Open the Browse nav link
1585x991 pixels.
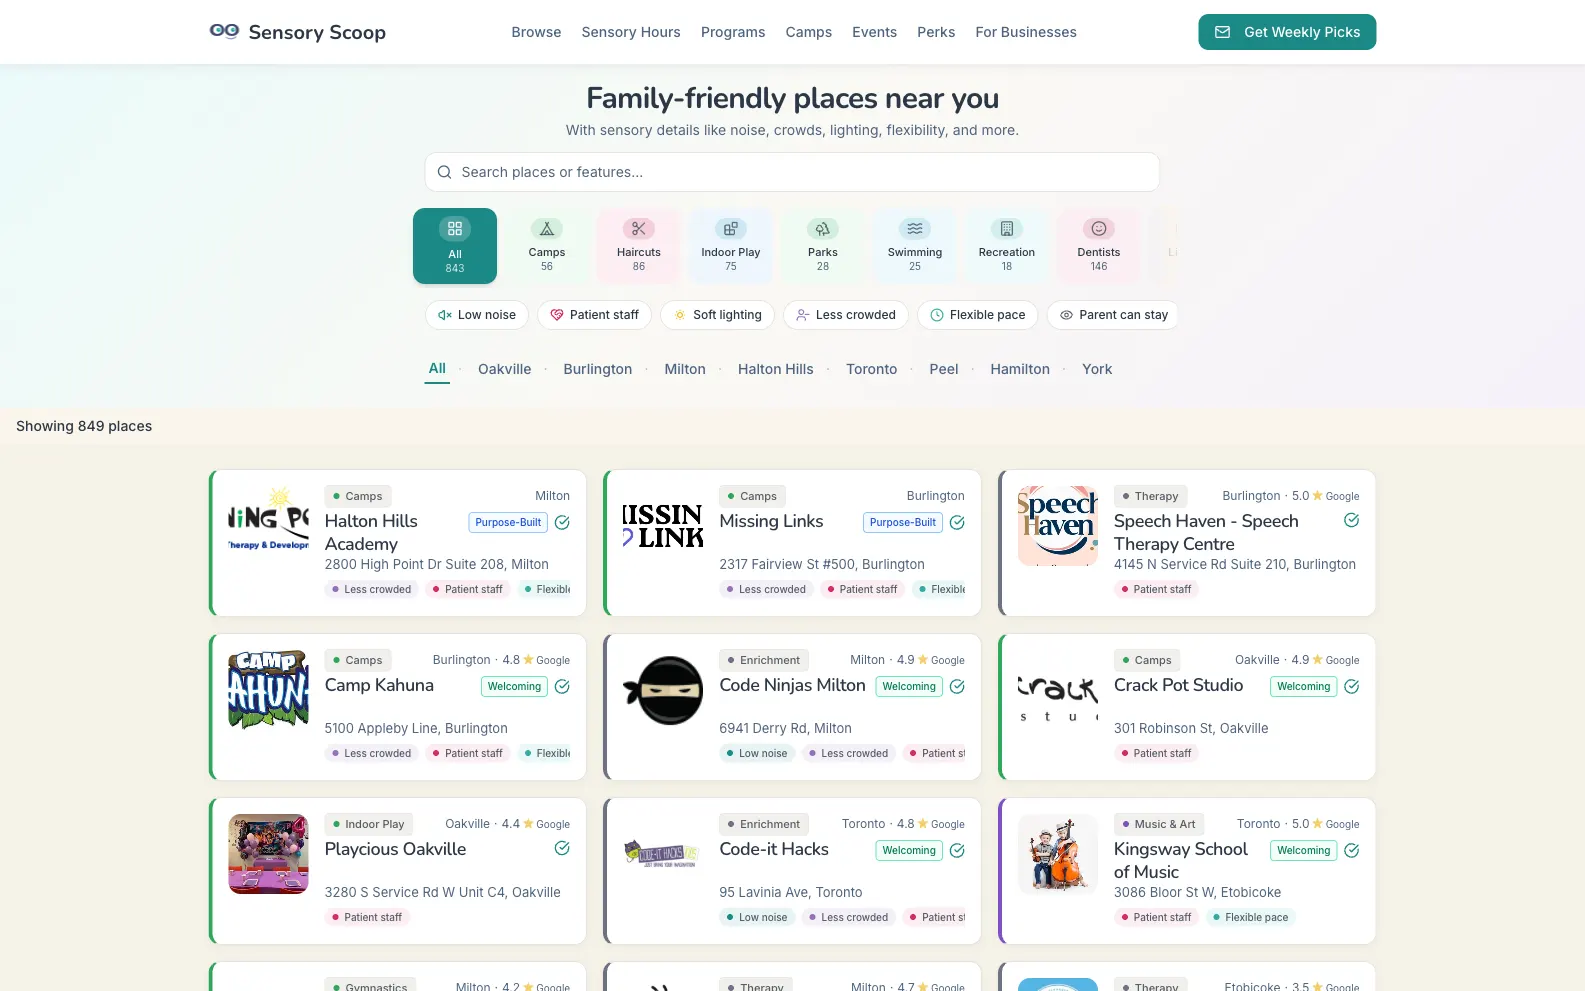536,32
